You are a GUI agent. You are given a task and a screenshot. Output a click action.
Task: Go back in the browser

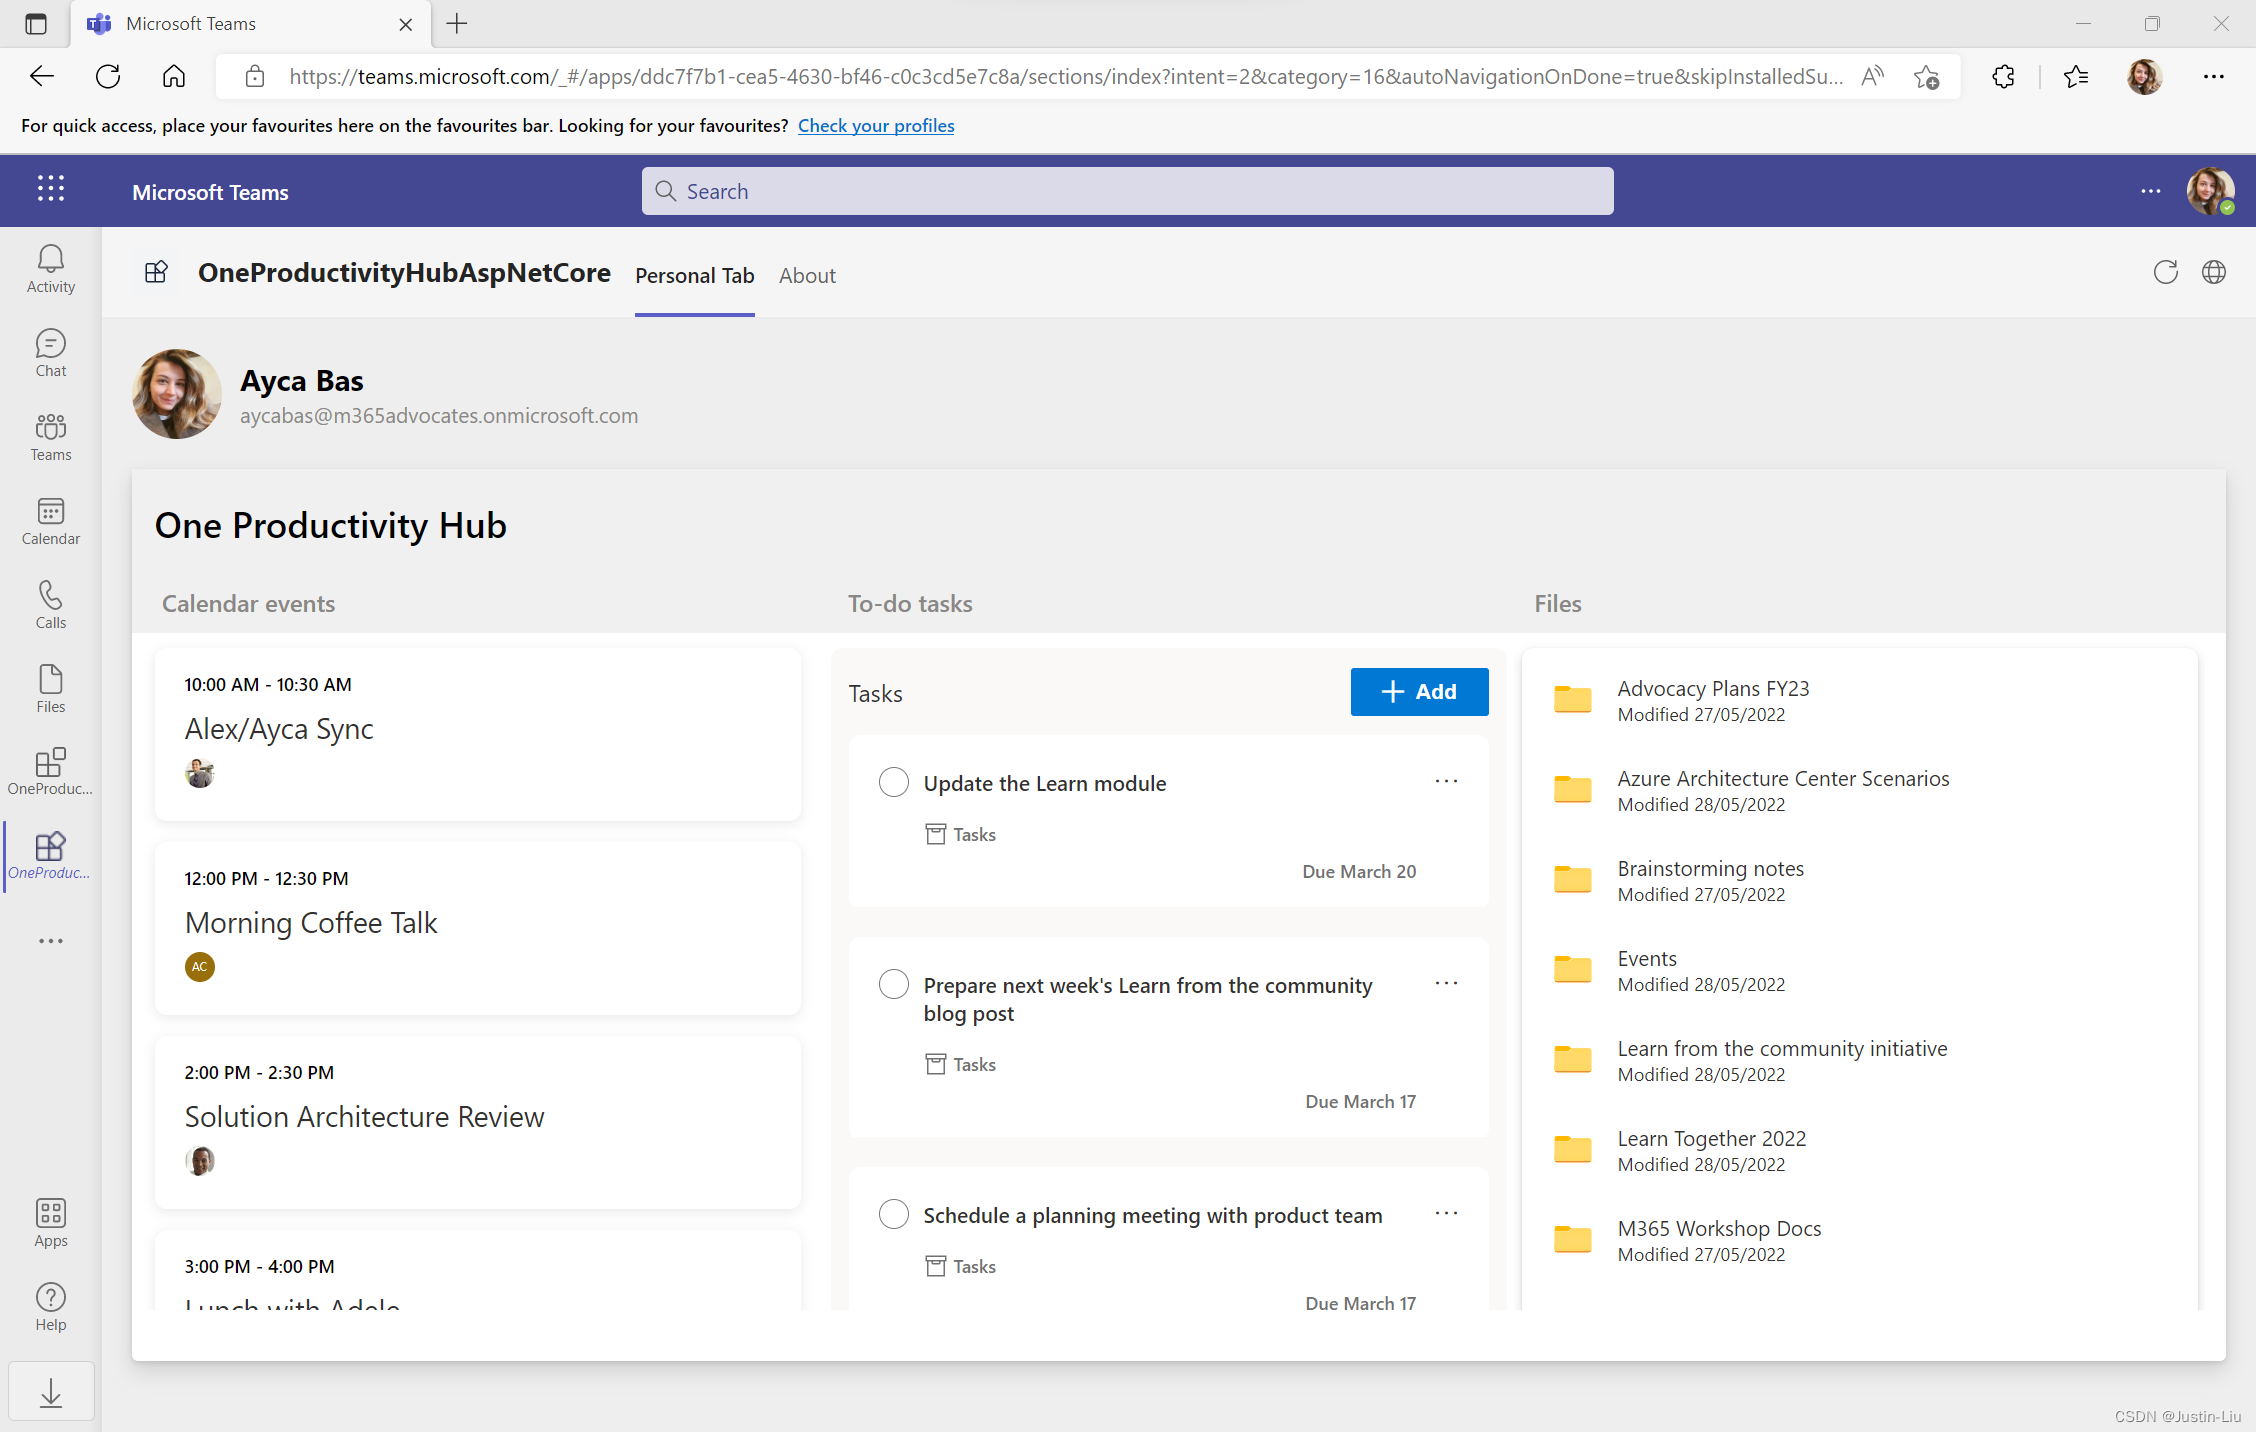coord(42,76)
